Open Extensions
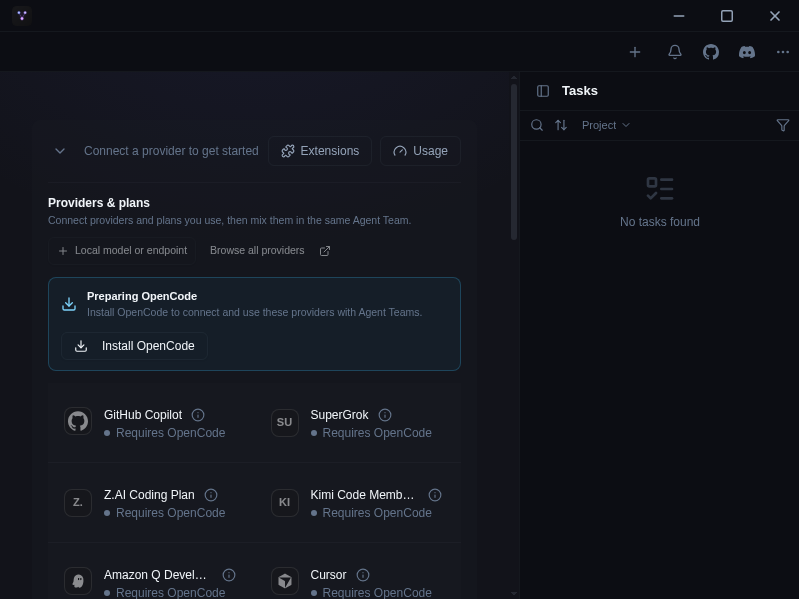Viewport: 799px width, 599px height. 320,151
